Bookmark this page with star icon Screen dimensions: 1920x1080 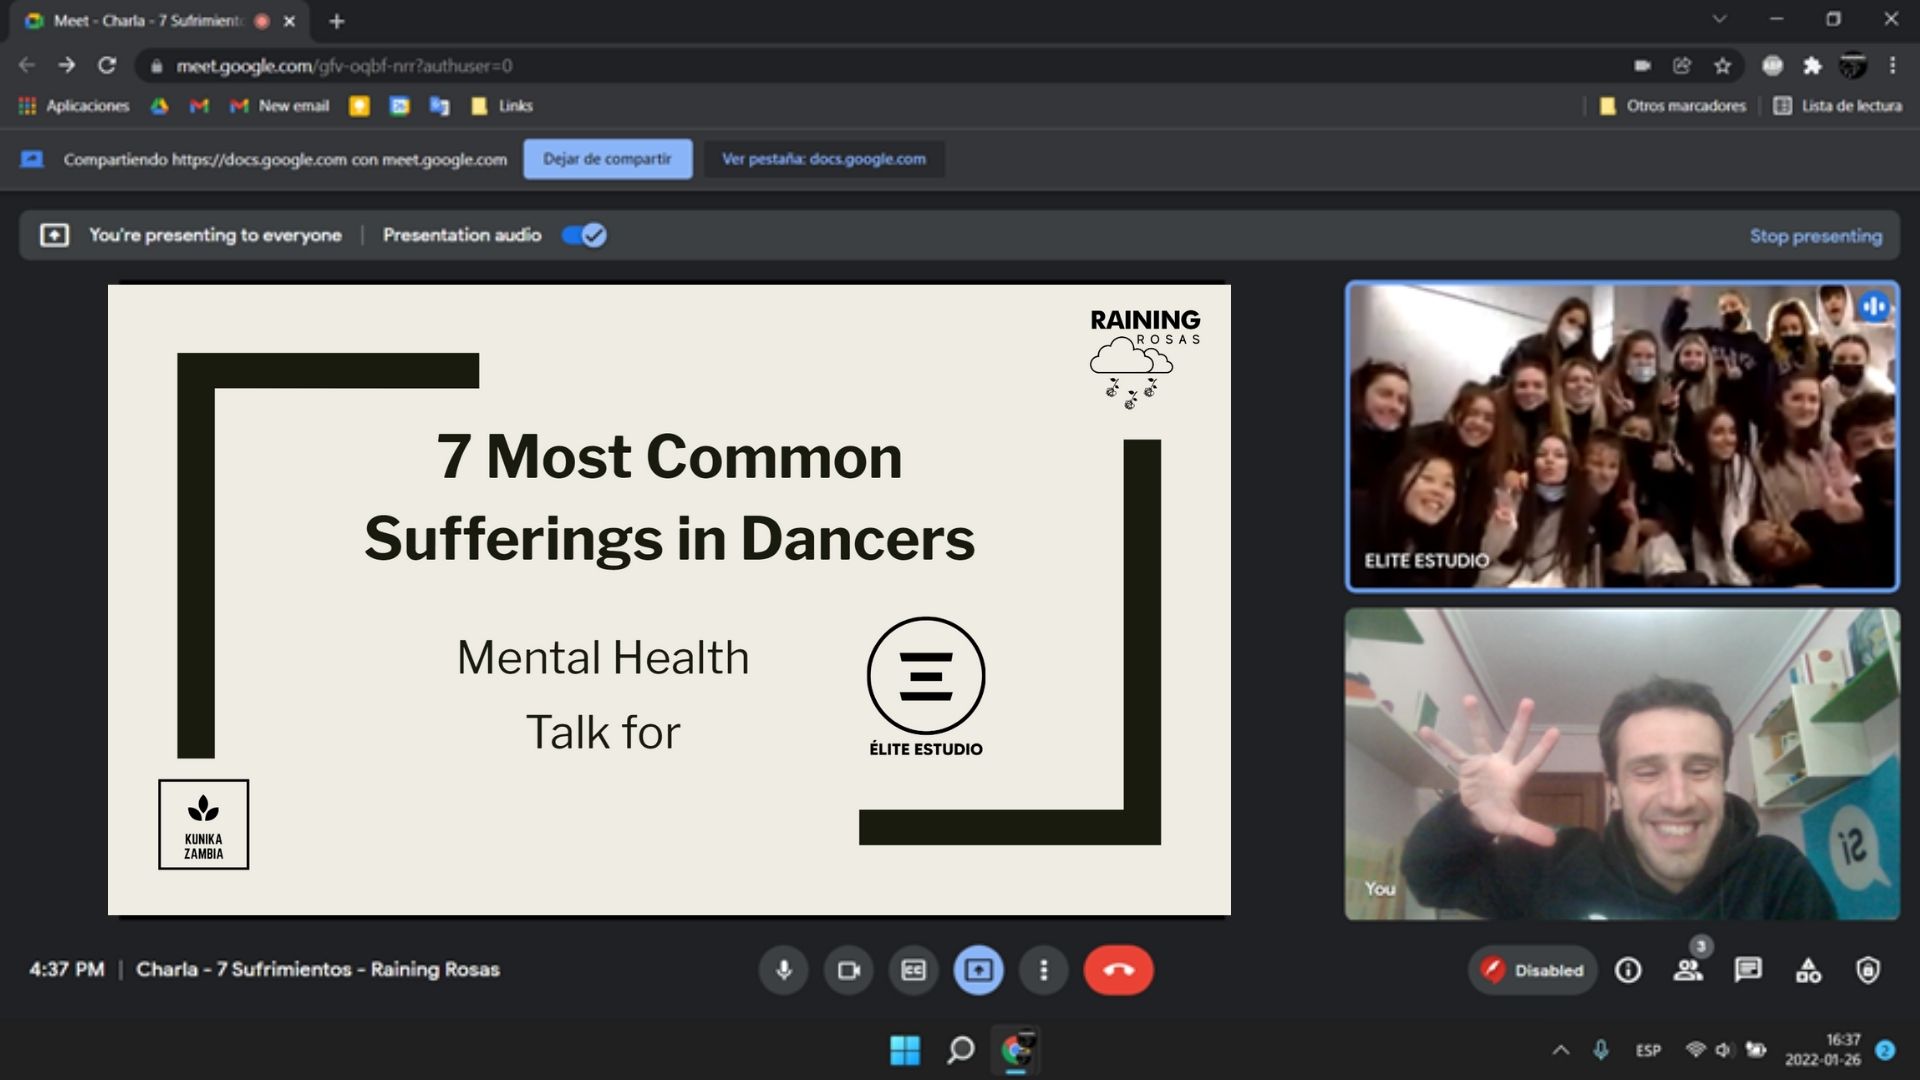[x=1722, y=66]
